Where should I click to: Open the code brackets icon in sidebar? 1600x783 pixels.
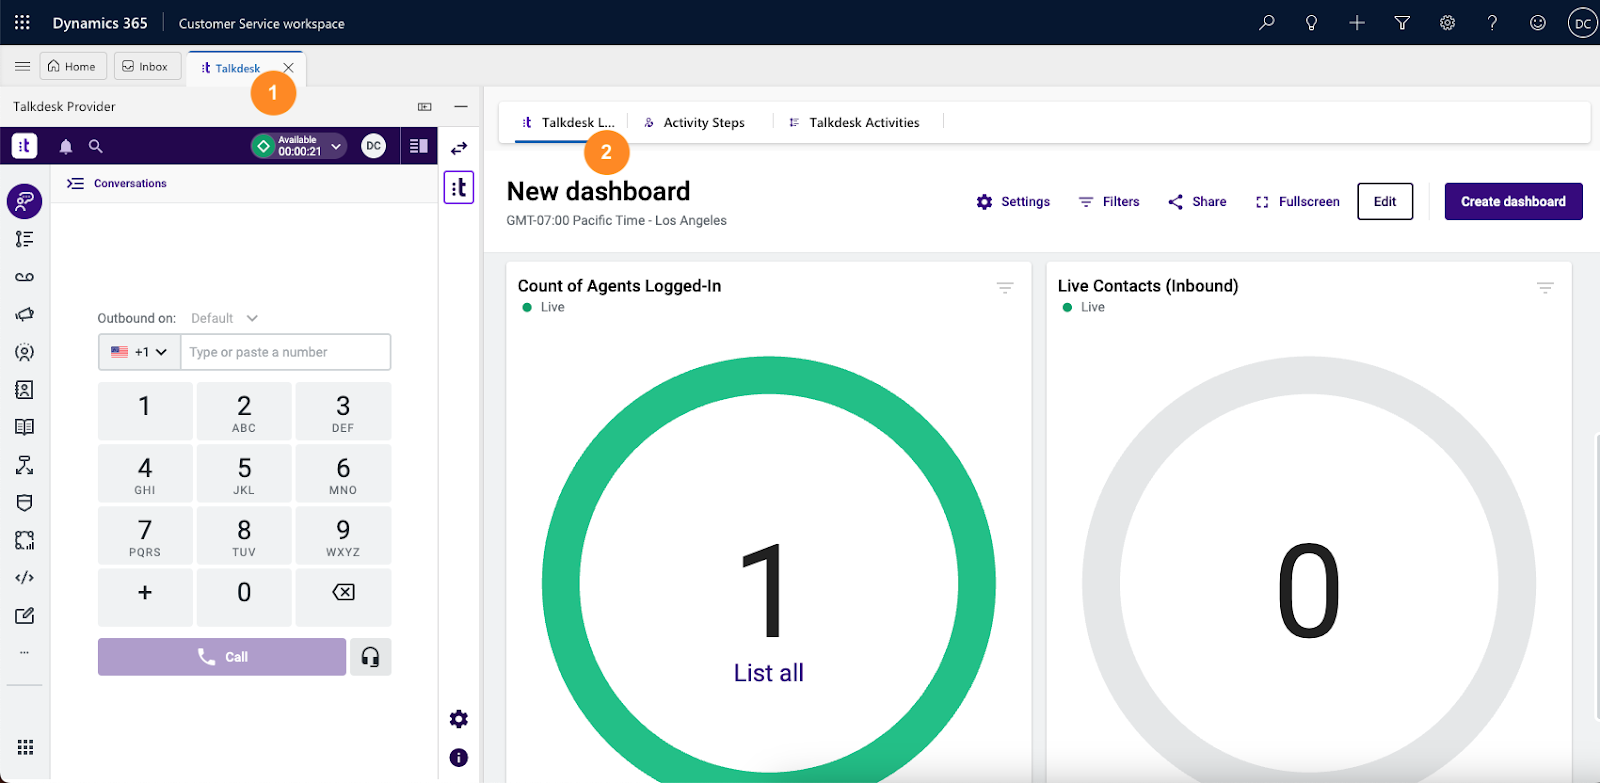tap(25, 578)
